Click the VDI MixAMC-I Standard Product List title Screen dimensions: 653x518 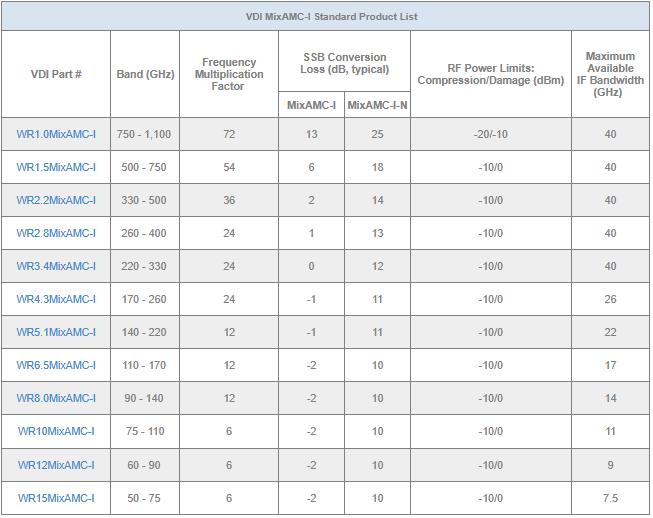325,16
